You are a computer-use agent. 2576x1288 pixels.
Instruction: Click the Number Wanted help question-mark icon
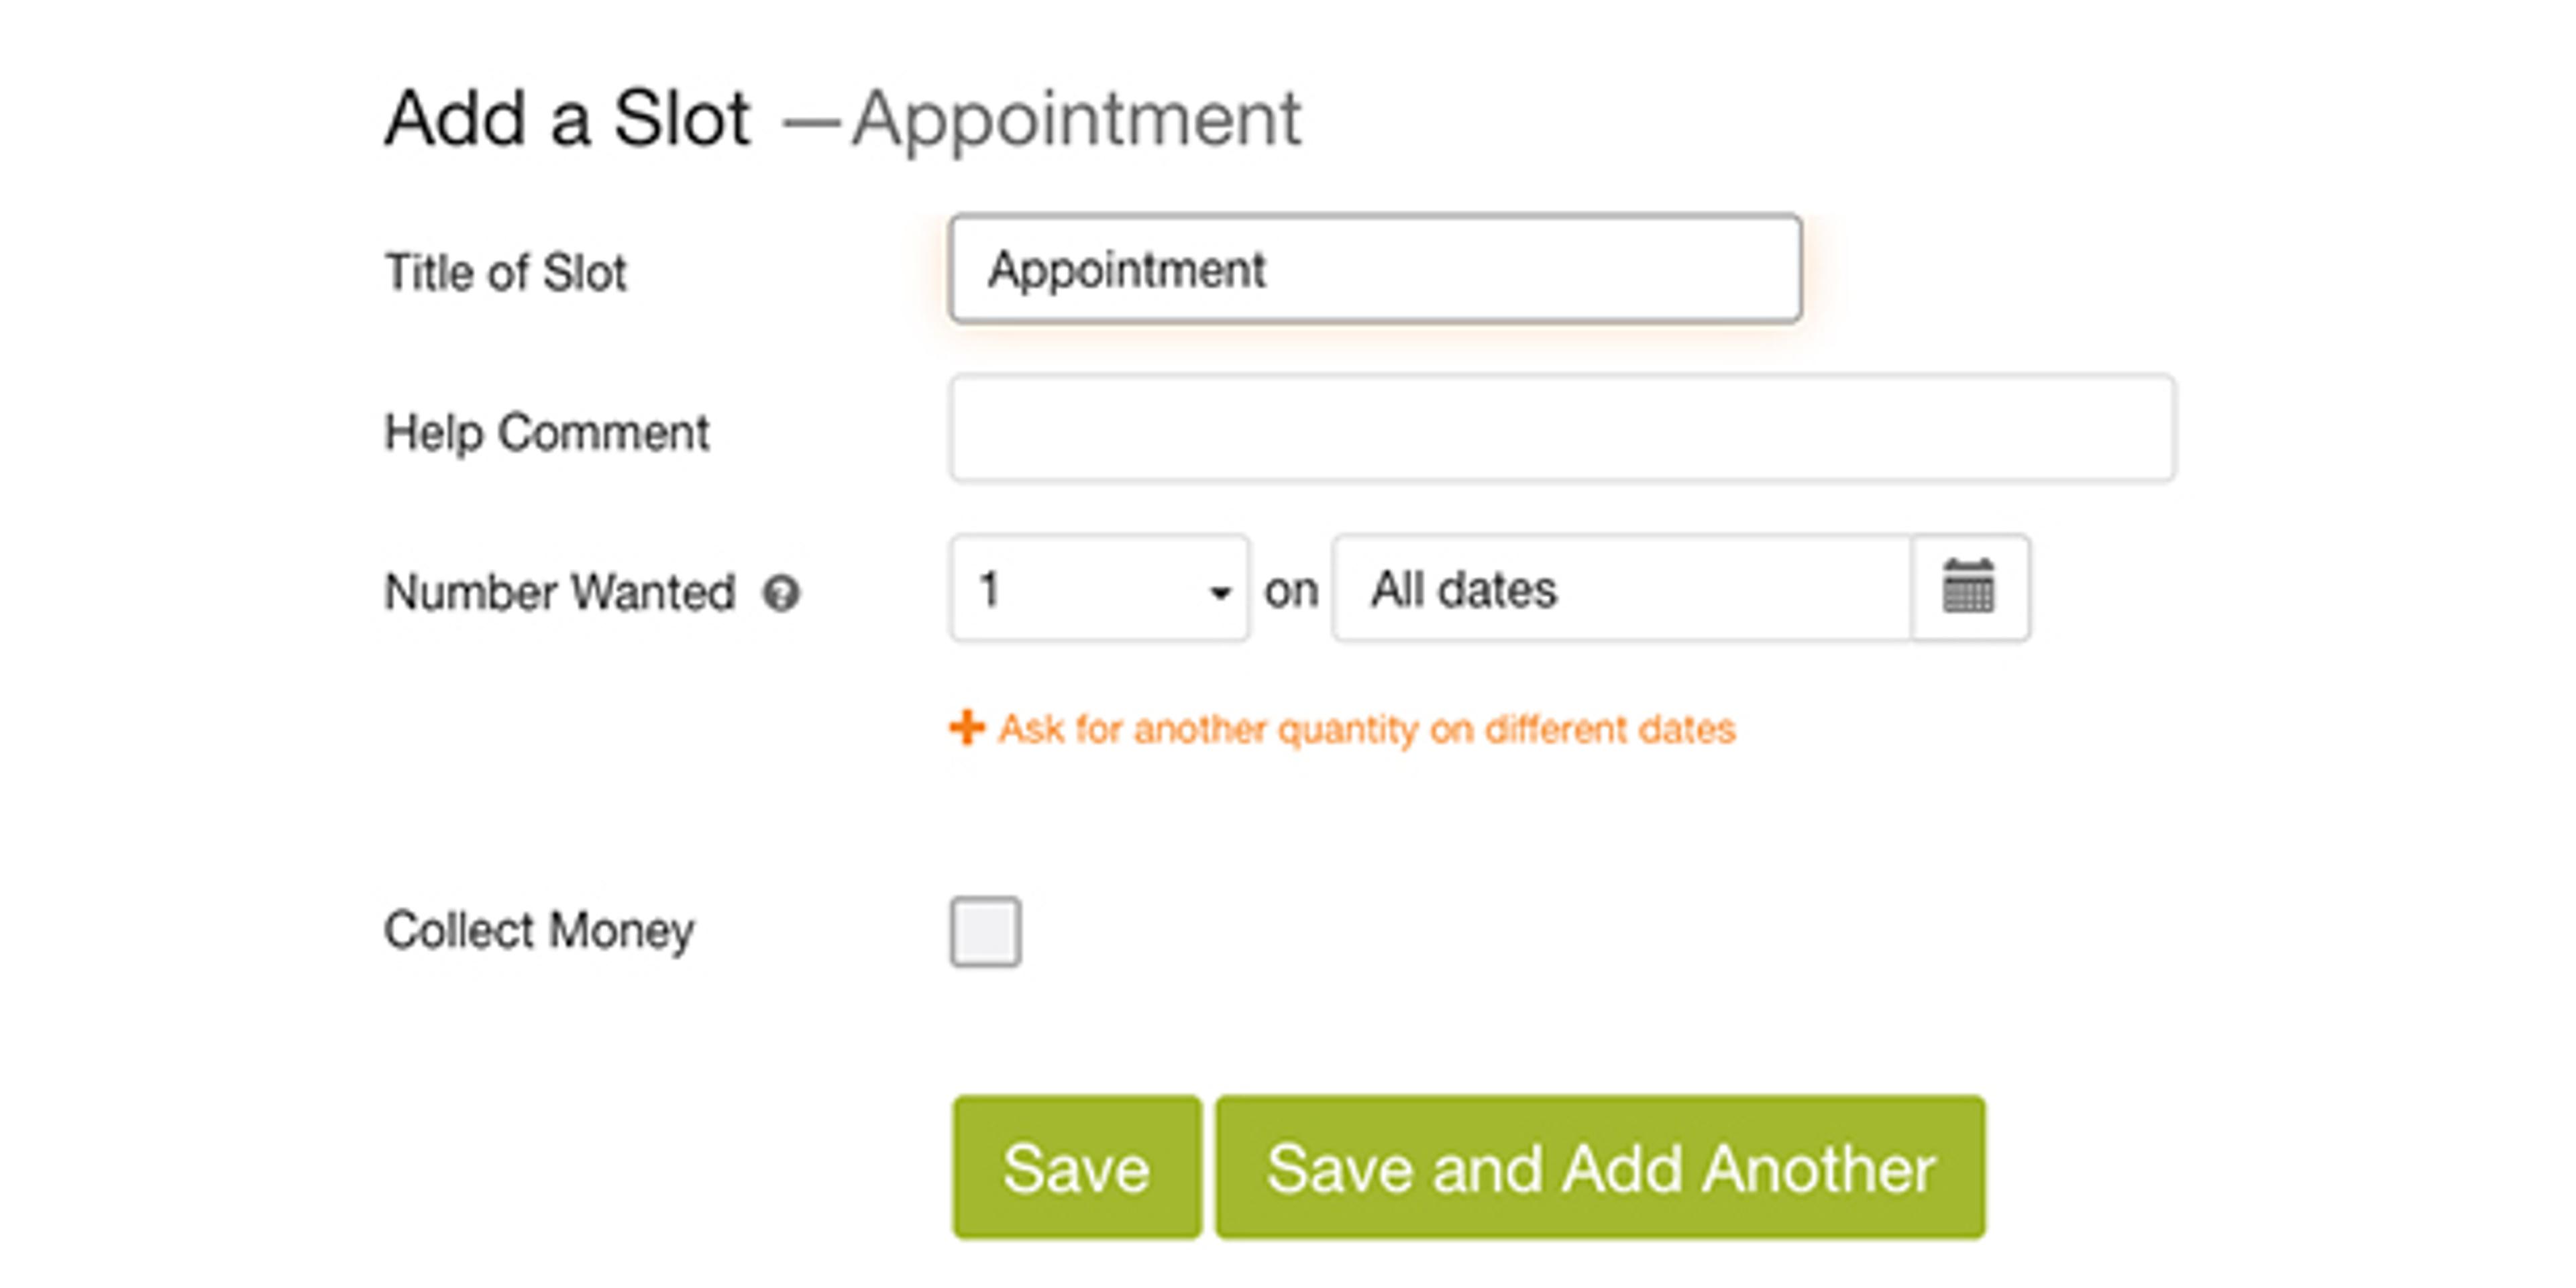pyautogui.click(x=781, y=594)
